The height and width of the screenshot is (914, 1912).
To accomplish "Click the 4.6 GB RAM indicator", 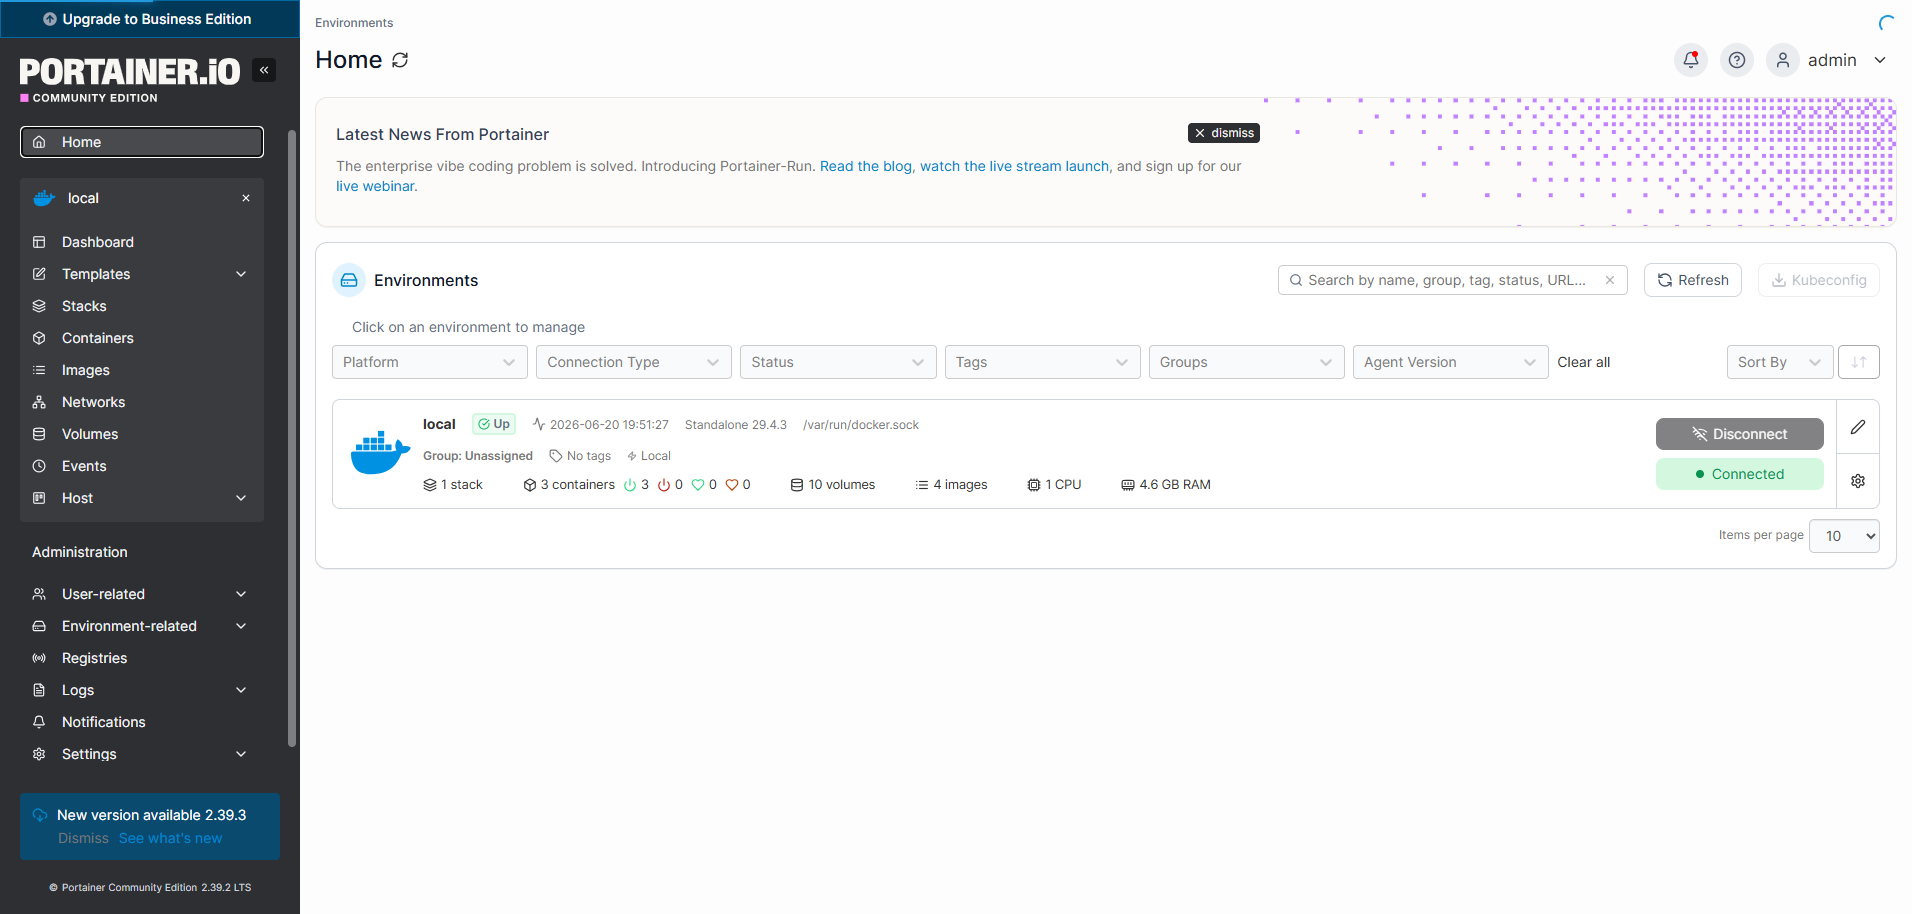I will (1166, 485).
